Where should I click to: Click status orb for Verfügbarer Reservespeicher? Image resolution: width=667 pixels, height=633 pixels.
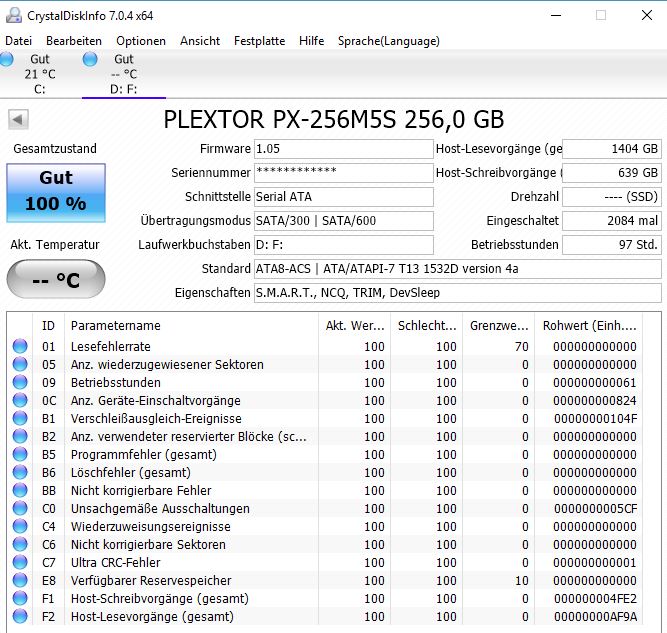click(x=20, y=580)
